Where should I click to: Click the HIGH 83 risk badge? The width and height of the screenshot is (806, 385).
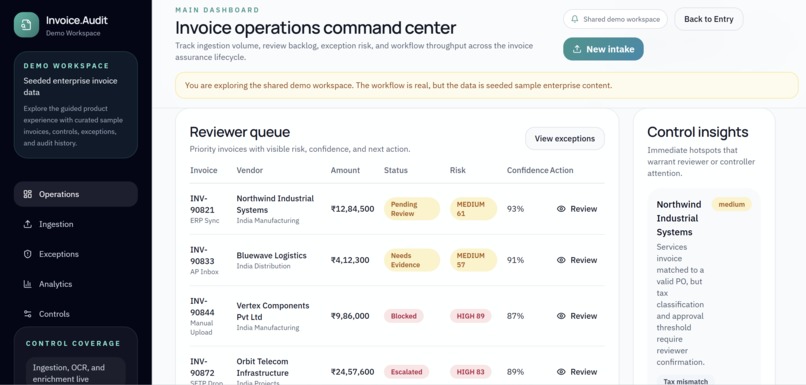tap(470, 372)
